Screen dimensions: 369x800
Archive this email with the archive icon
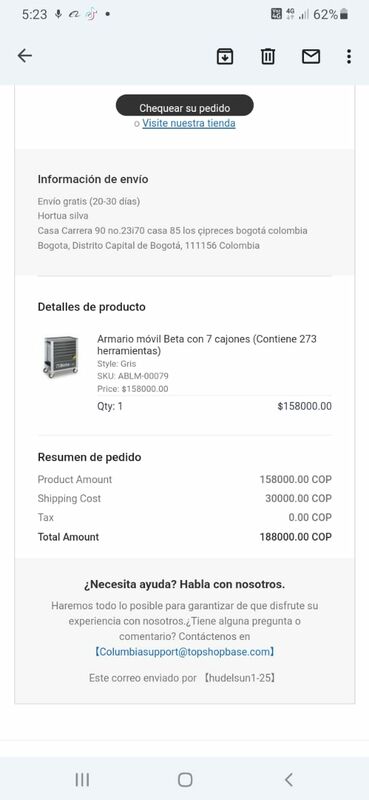coord(225,56)
